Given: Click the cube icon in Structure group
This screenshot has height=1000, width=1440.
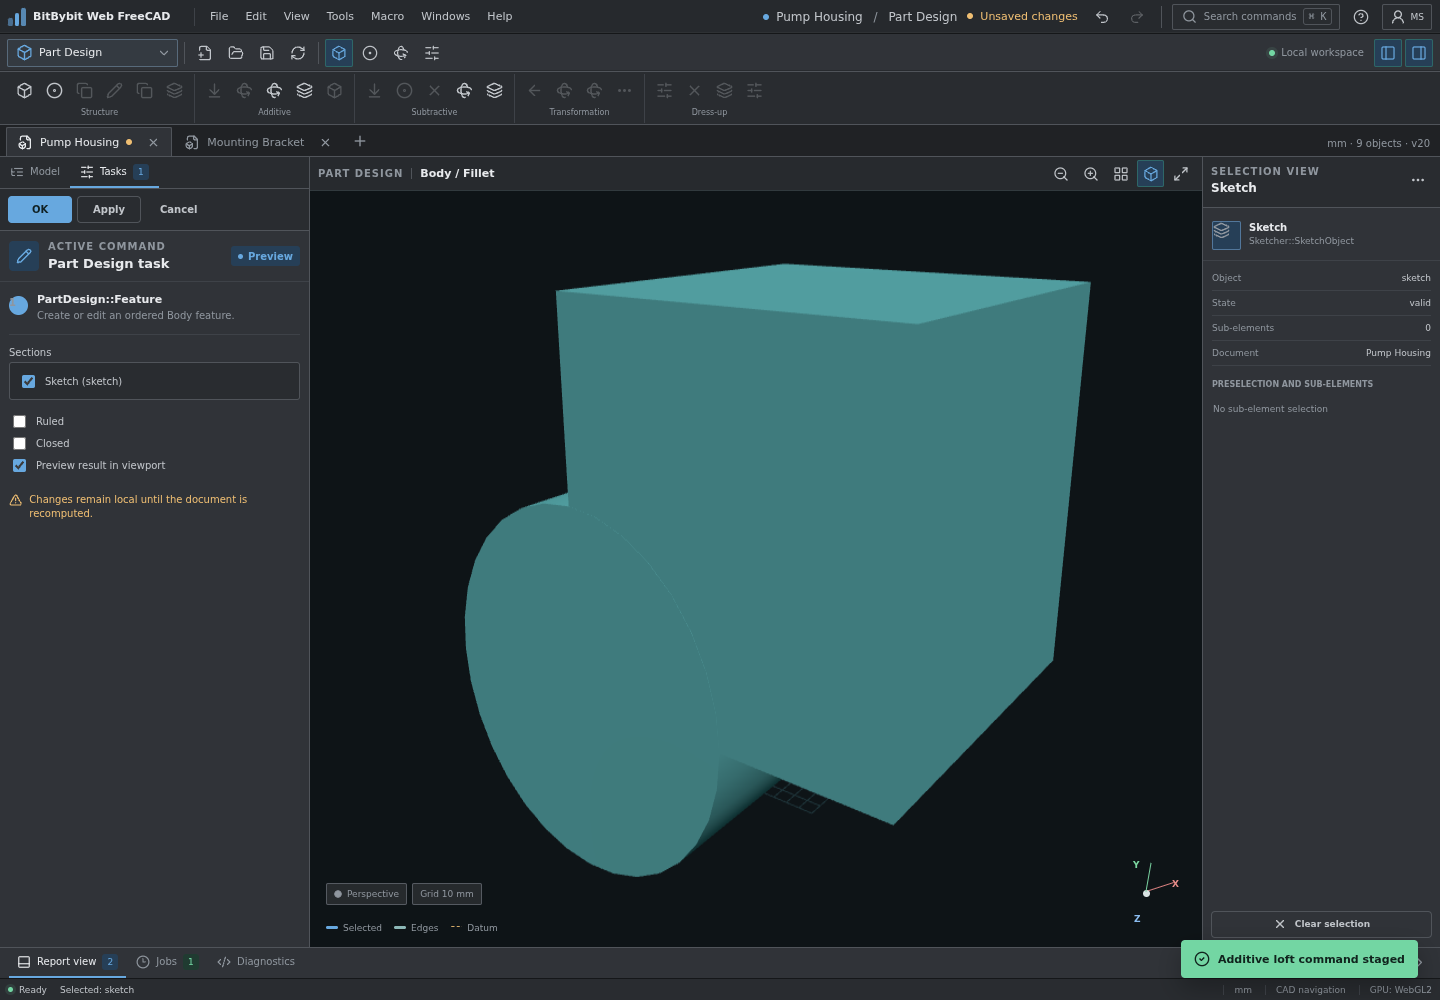Looking at the screenshot, I should 25,91.
